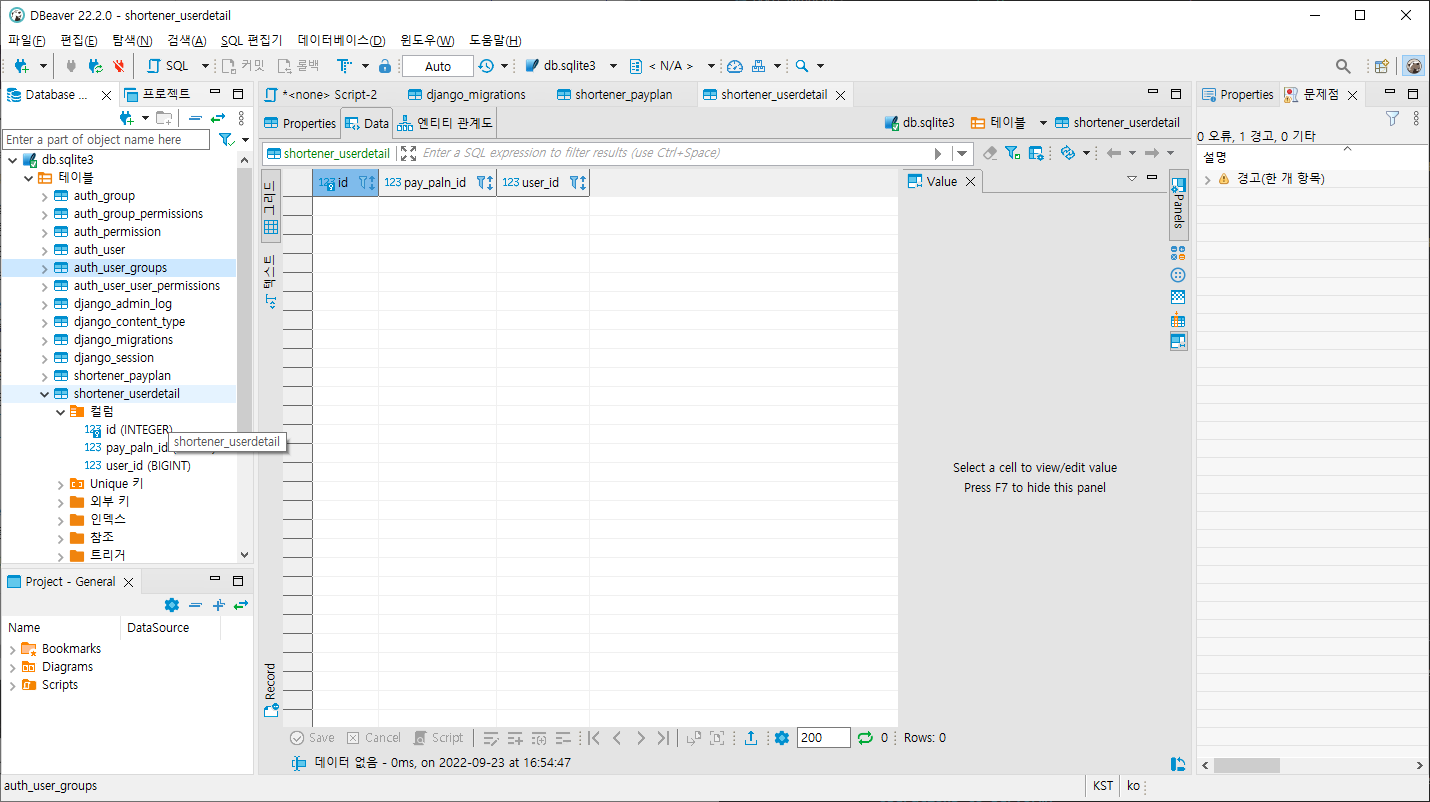This screenshot has width=1430, height=802.
Task: Click the red Disconnect icon in main toolbar
Action: [119, 66]
